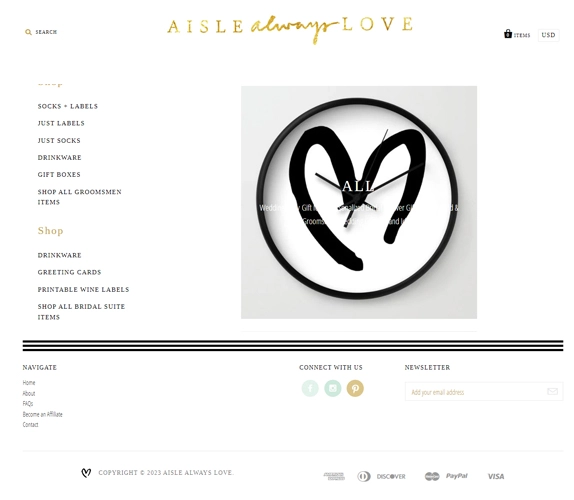
Task: Click the heart logo beside copyright
Action: 86,473
